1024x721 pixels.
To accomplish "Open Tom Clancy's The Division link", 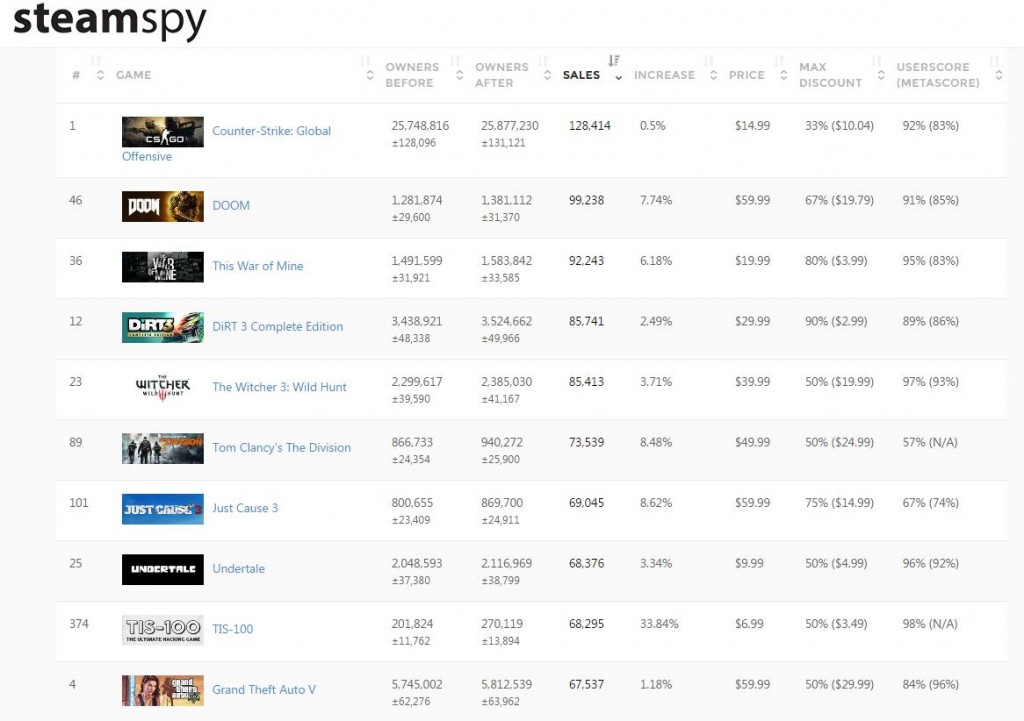I will click(281, 447).
